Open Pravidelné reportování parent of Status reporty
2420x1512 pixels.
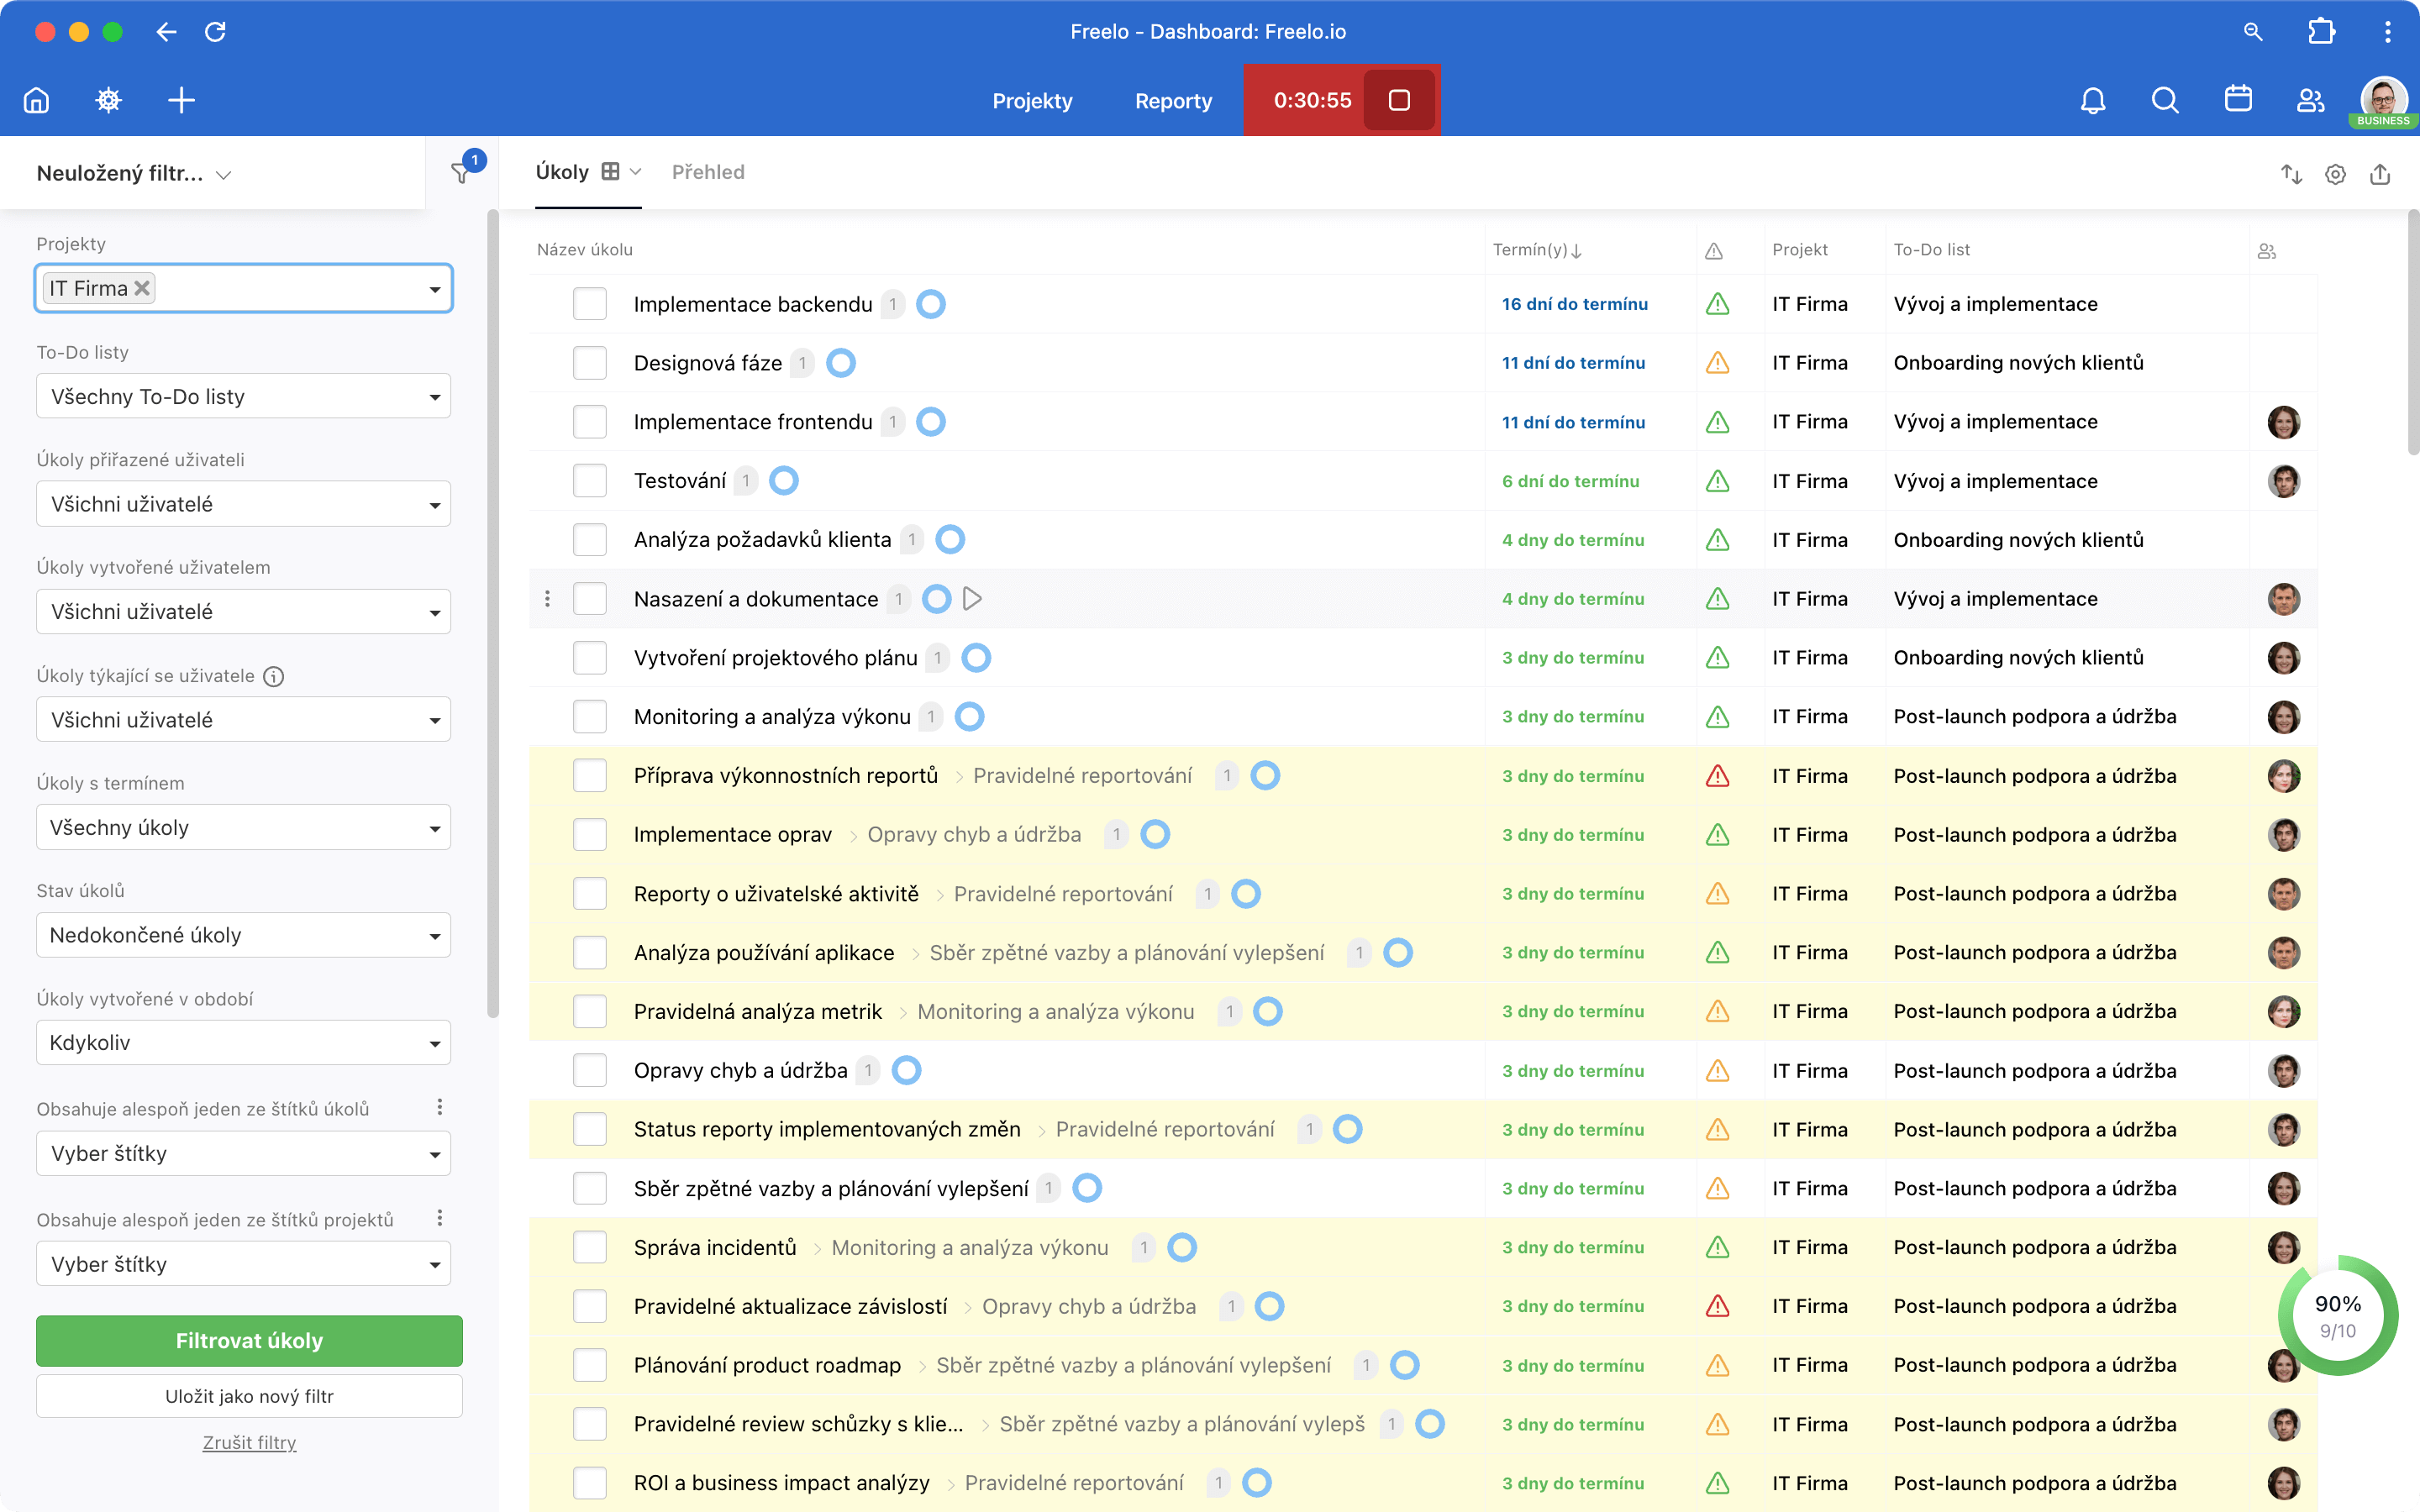coord(1165,1130)
